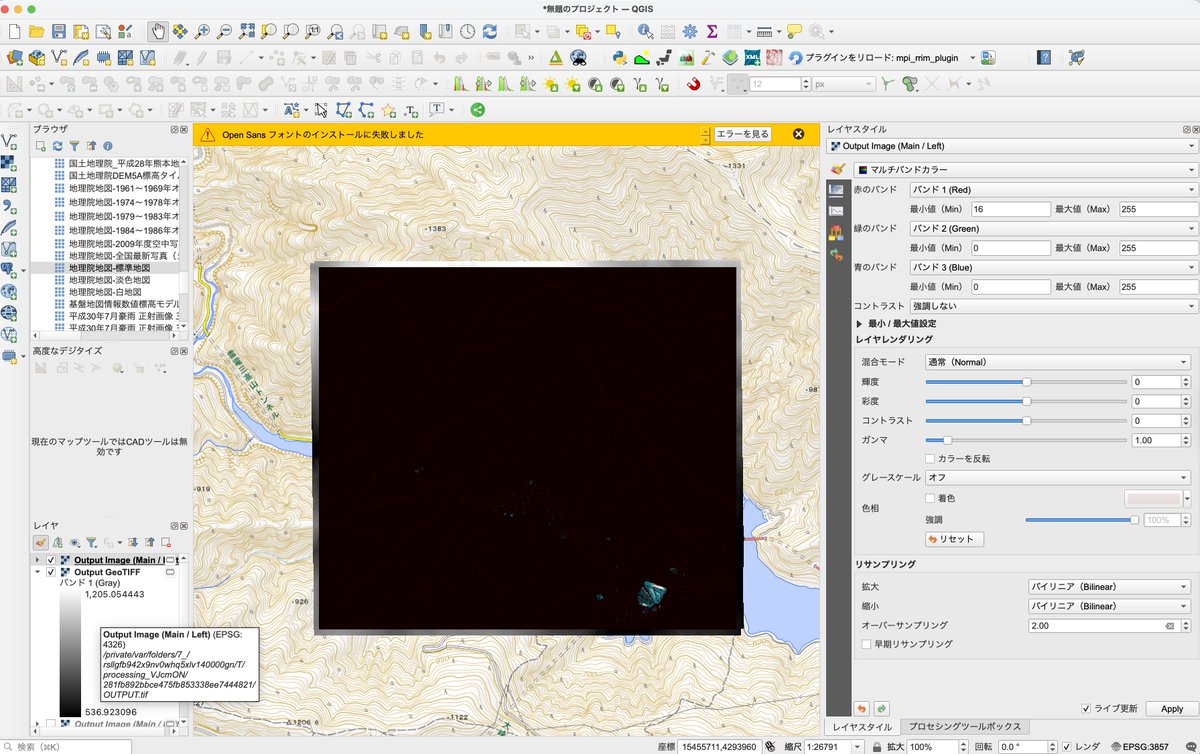This screenshot has width=1200, height=754.
Task: Open the Data Source Manager icon
Action: click(14, 58)
